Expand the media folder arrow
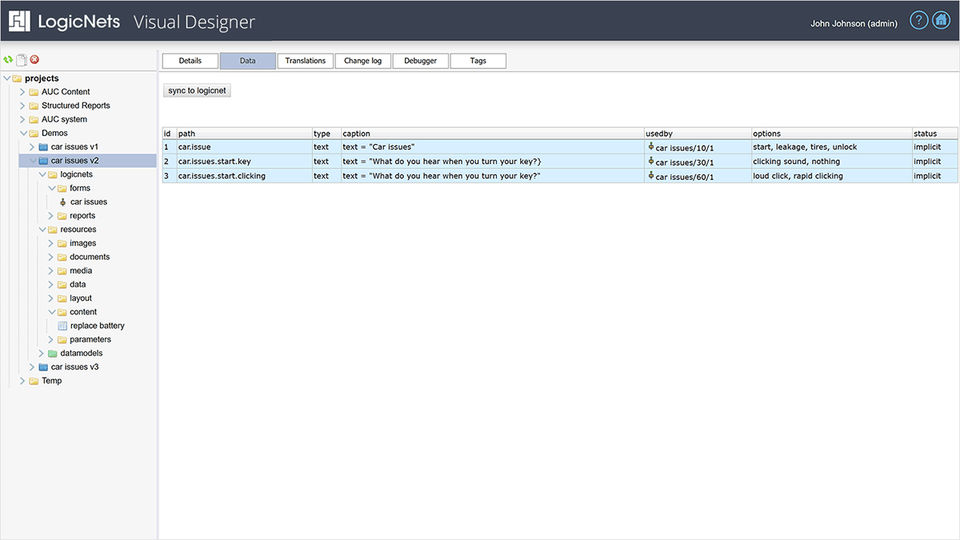Screen dimensions: 960x540 point(51,271)
